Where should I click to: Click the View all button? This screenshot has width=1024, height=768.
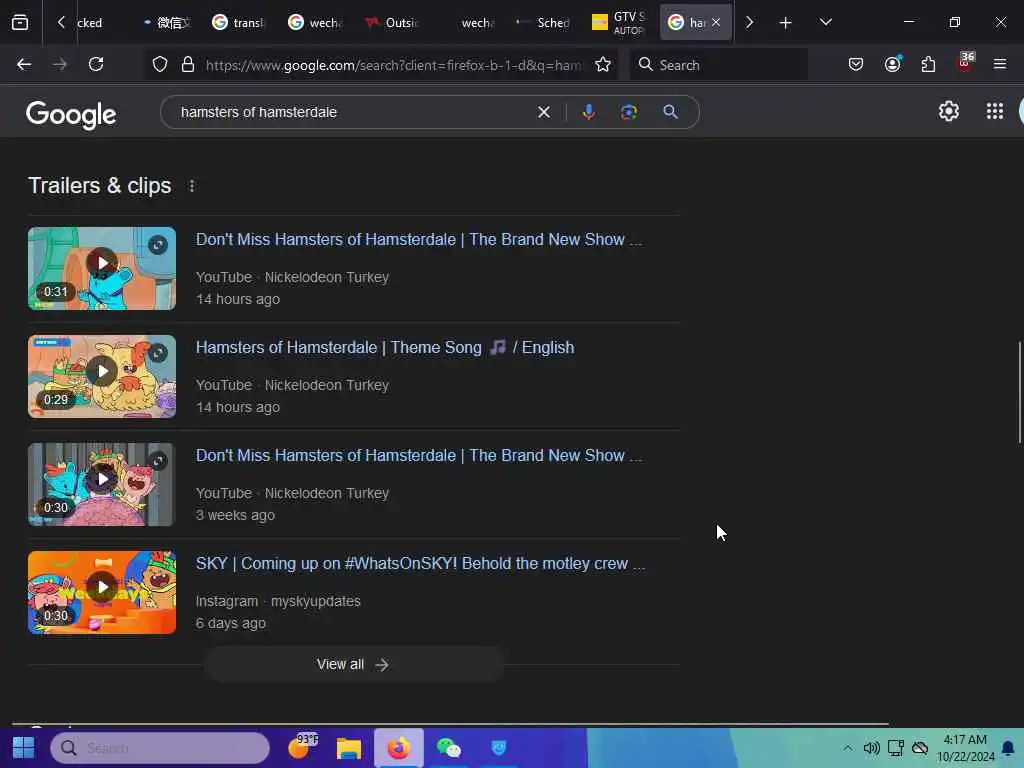point(353,665)
